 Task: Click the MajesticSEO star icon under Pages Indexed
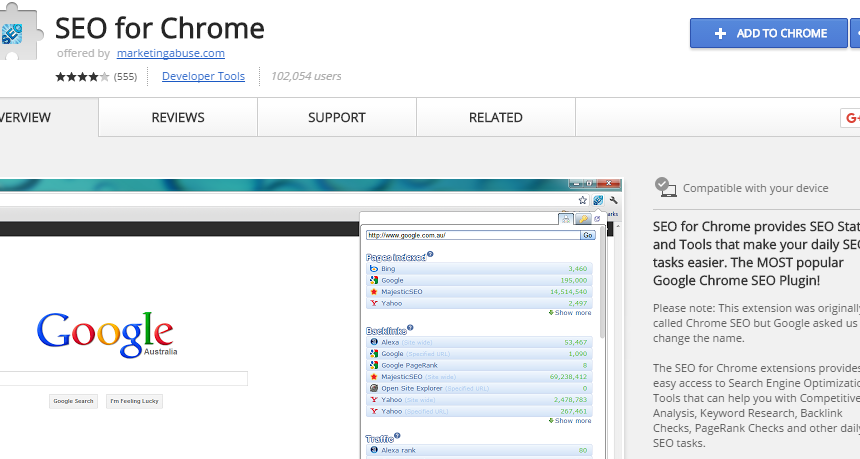[x=374, y=292]
